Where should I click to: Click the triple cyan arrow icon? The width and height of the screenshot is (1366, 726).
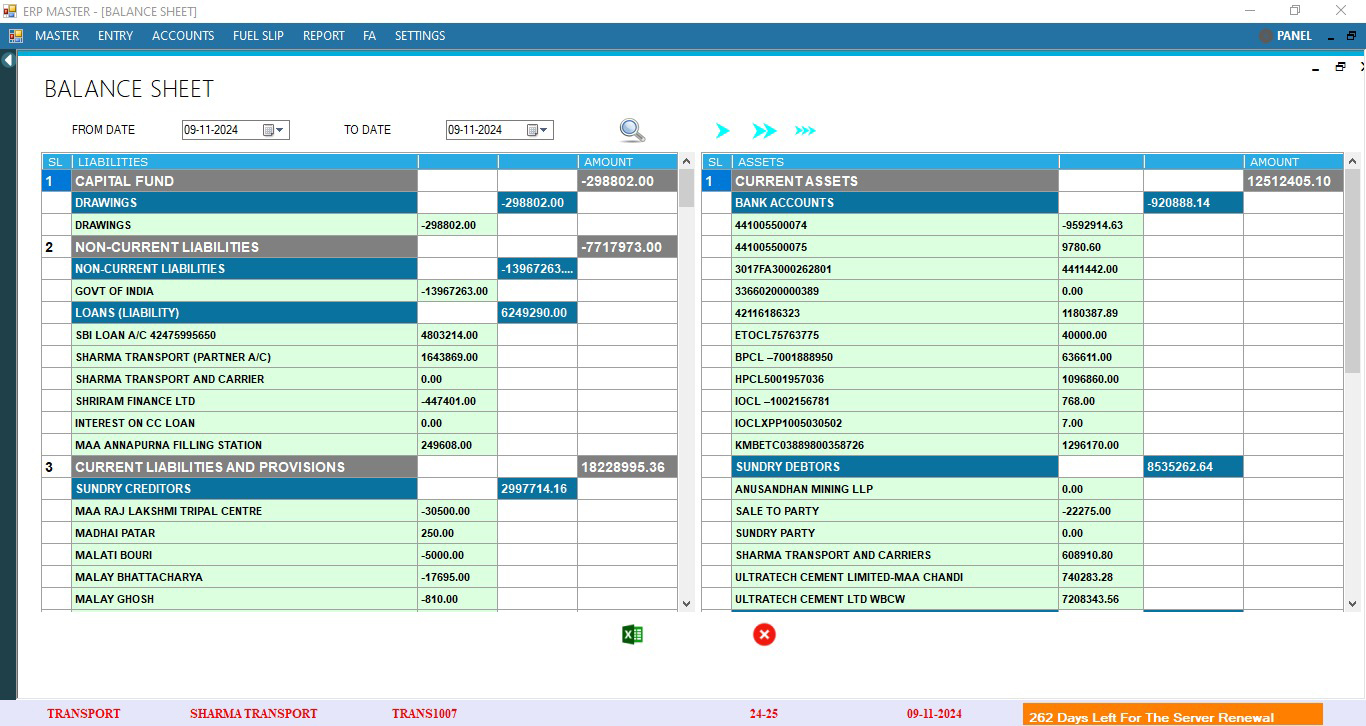(x=805, y=131)
